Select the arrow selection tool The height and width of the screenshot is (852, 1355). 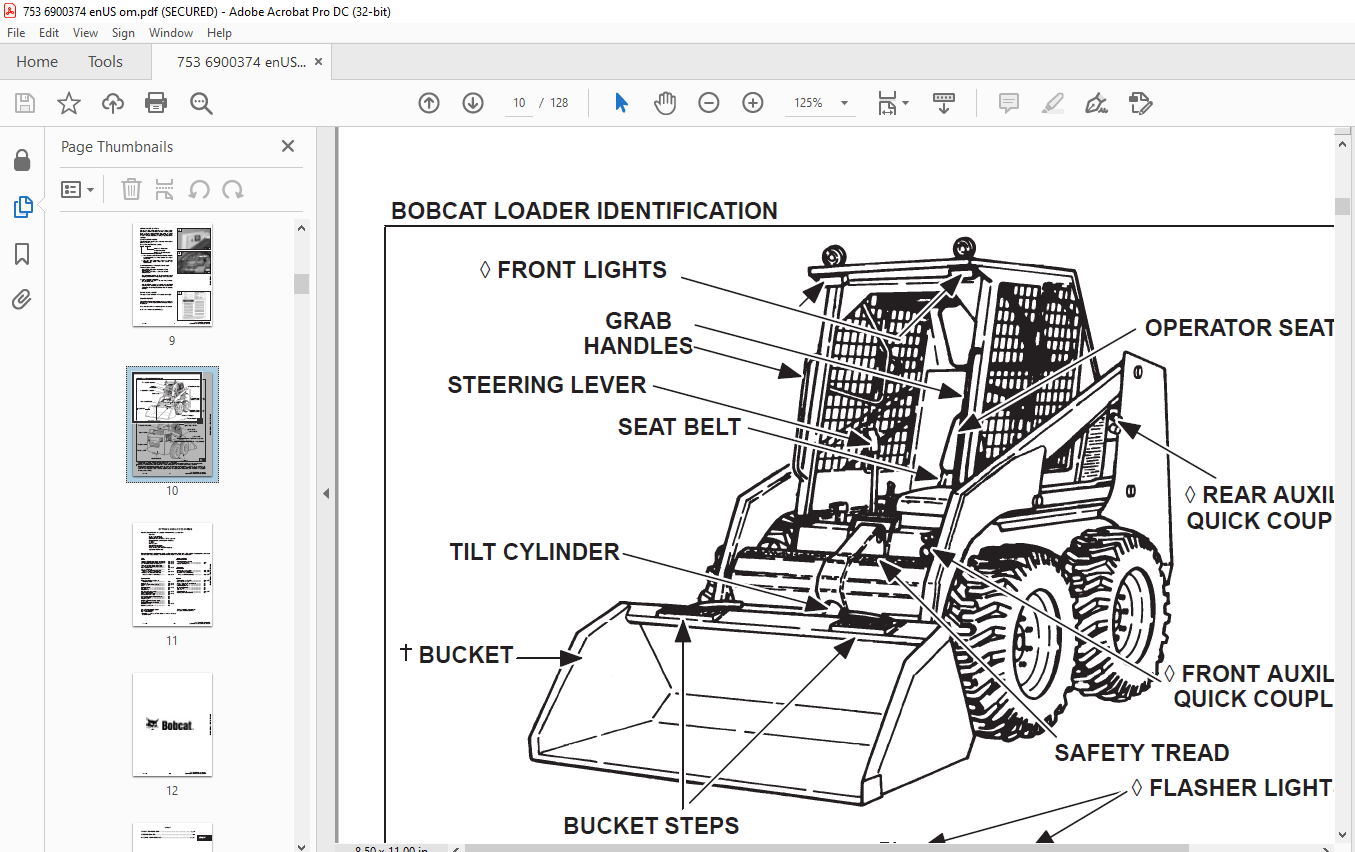(x=621, y=103)
